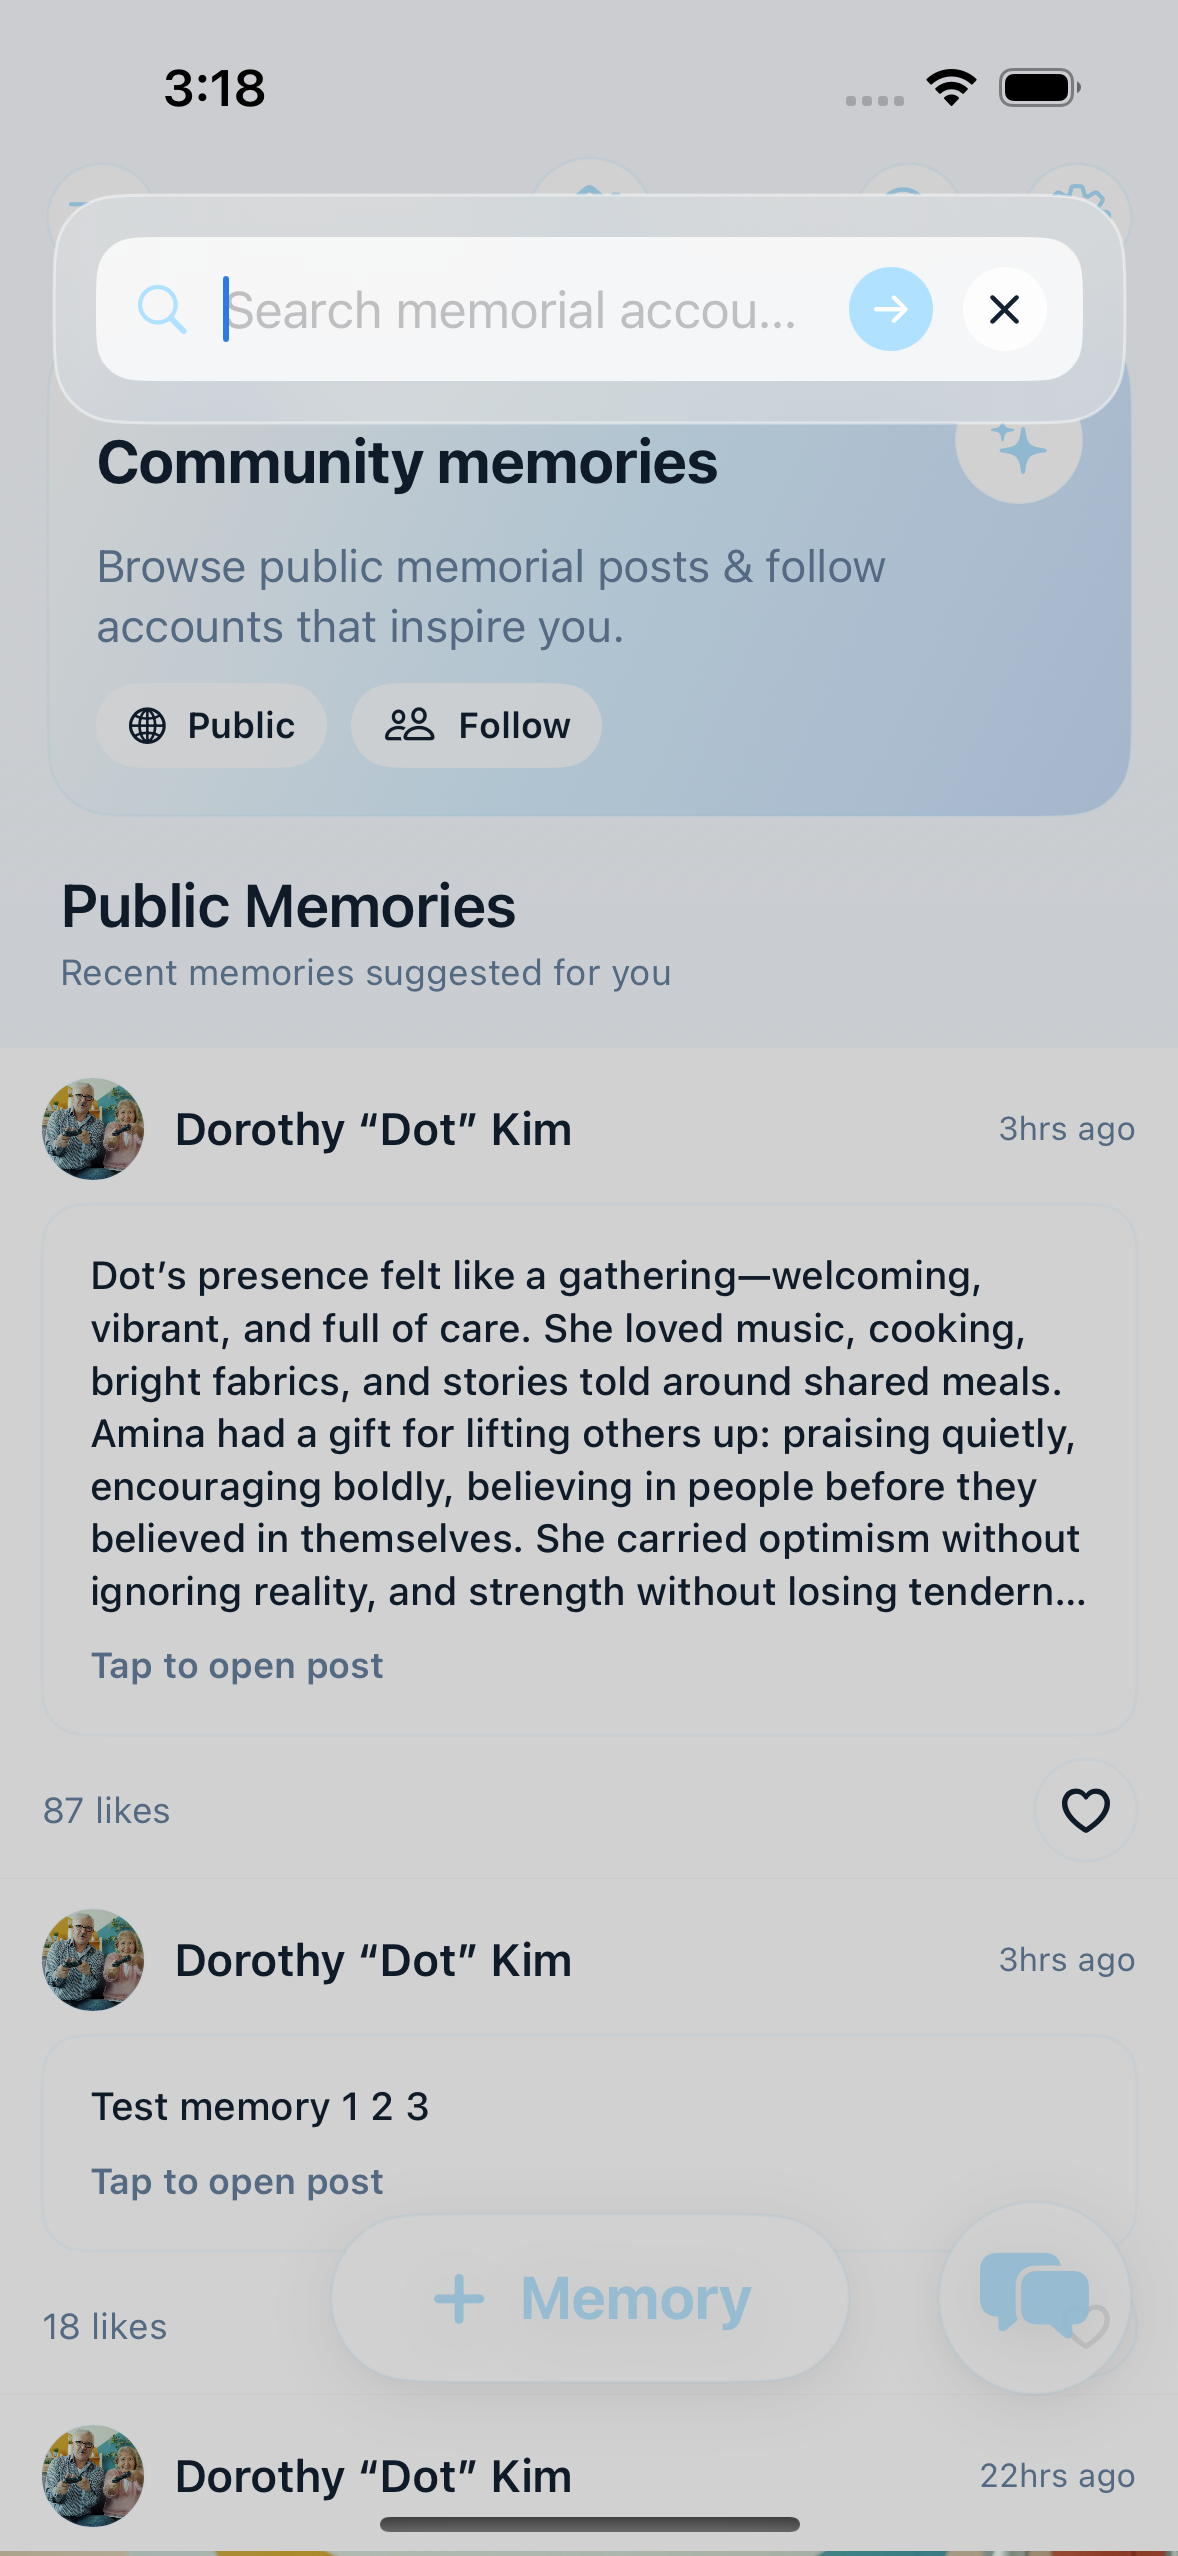1178x2556 pixels.
Task: Open the Test memory 1 2 3 post link
Action: pos(237,2182)
